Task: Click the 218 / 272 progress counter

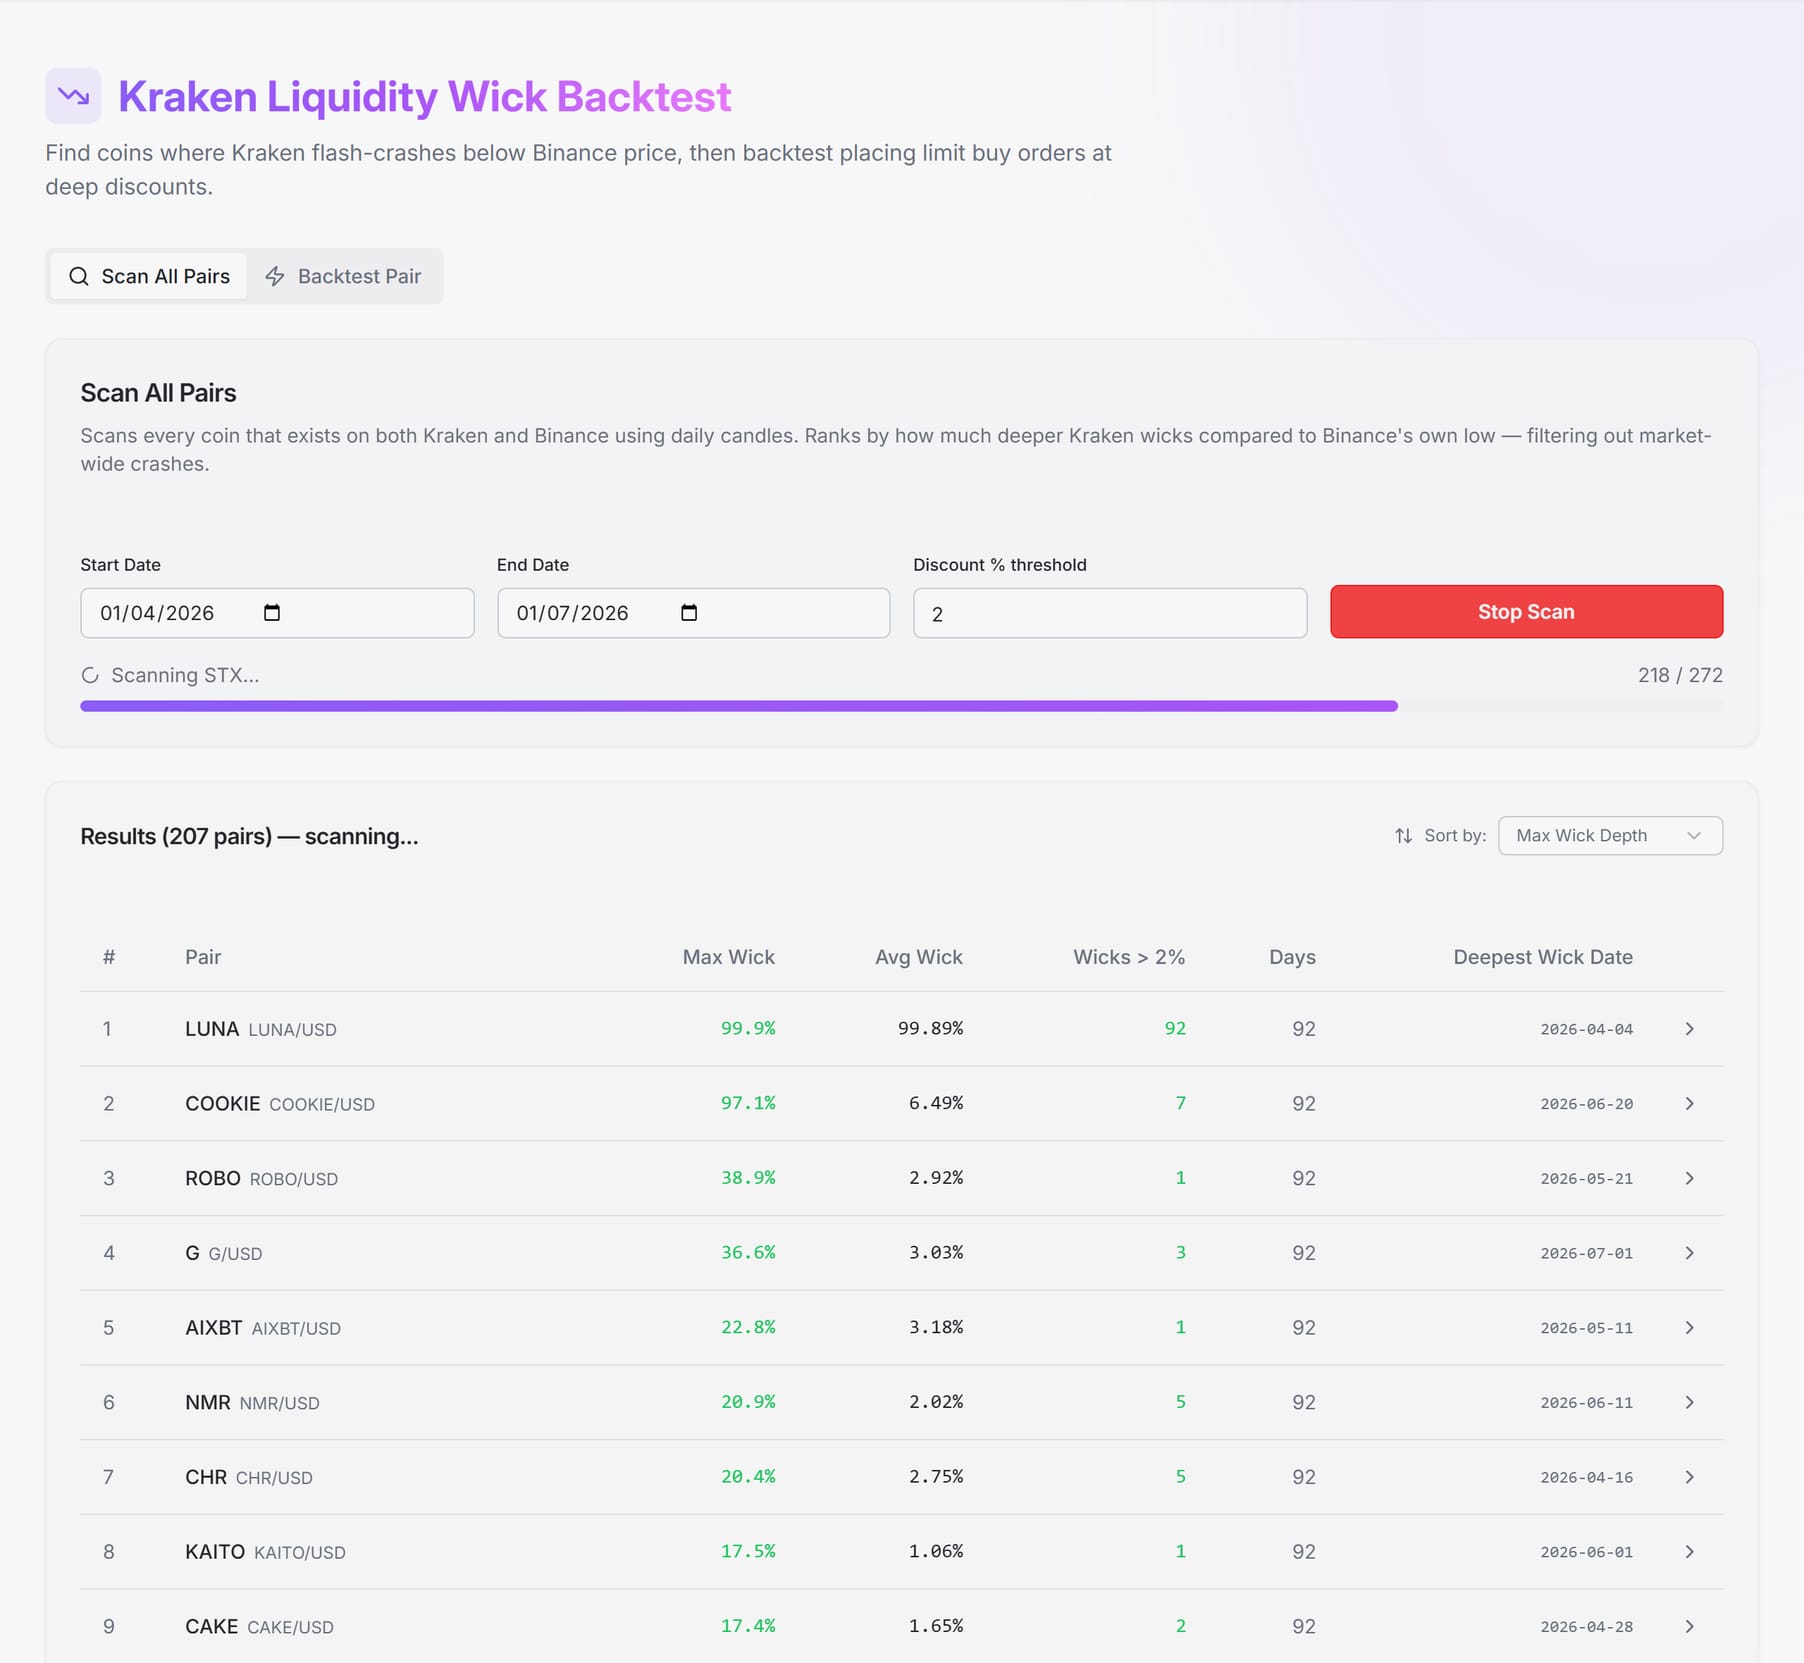Action: (1680, 675)
